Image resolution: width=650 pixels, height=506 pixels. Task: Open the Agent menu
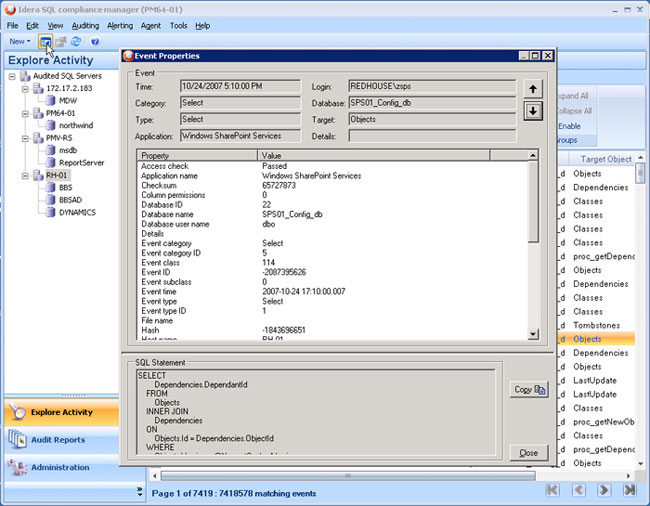point(150,26)
